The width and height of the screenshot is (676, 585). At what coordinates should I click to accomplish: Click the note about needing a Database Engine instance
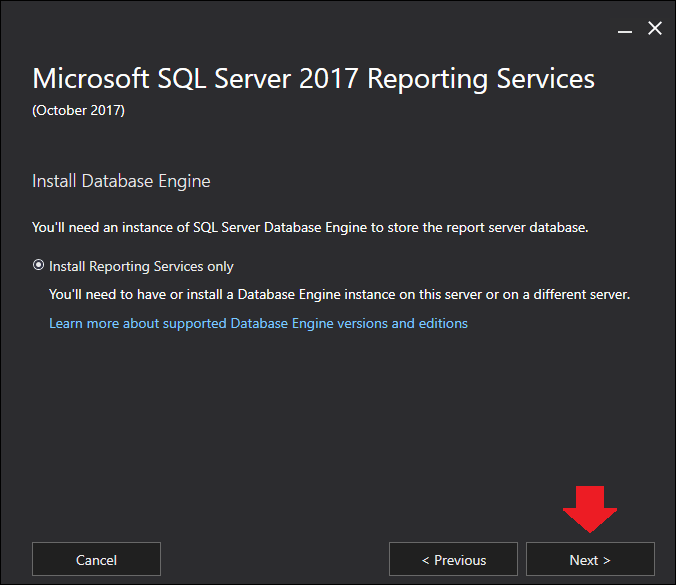339,294
